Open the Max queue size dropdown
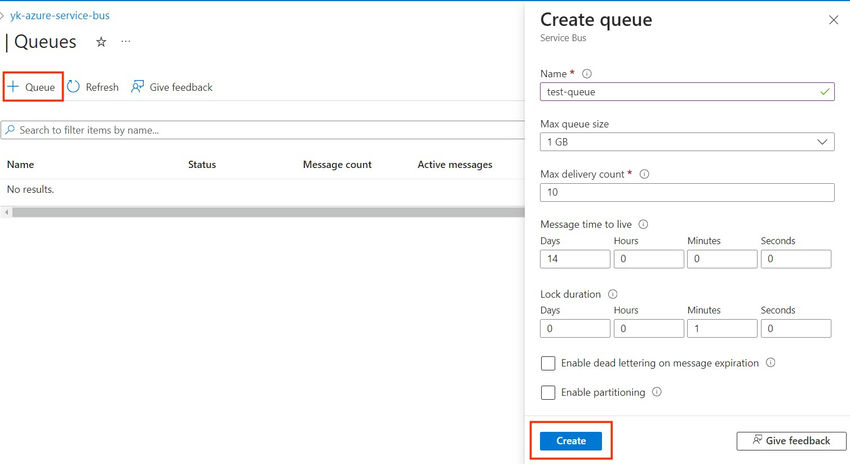Viewport: 850px width, 464px height. point(686,142)
